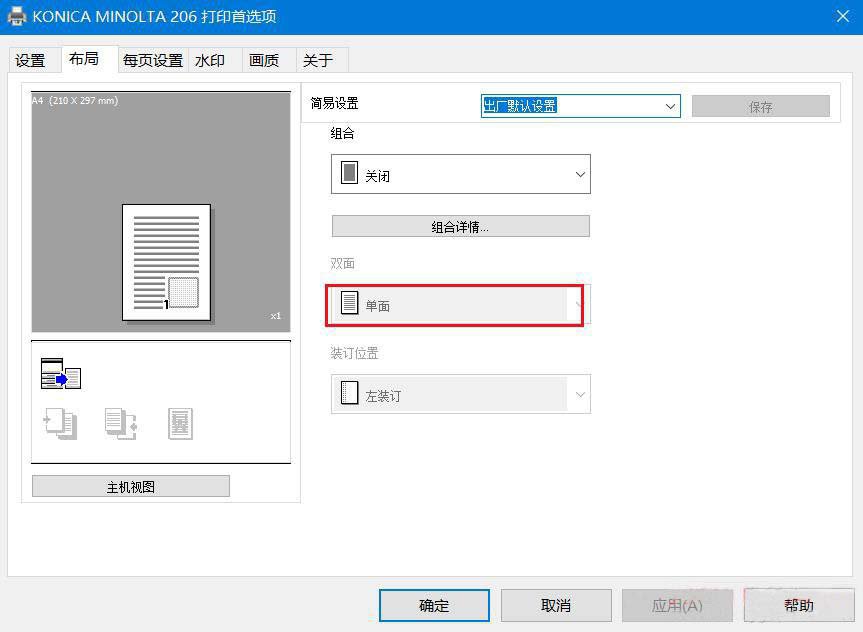This screenshot has height=632, width=863.
Task: Click the 组合 label text
Action: pyautogui.click(x=342, y=133)
